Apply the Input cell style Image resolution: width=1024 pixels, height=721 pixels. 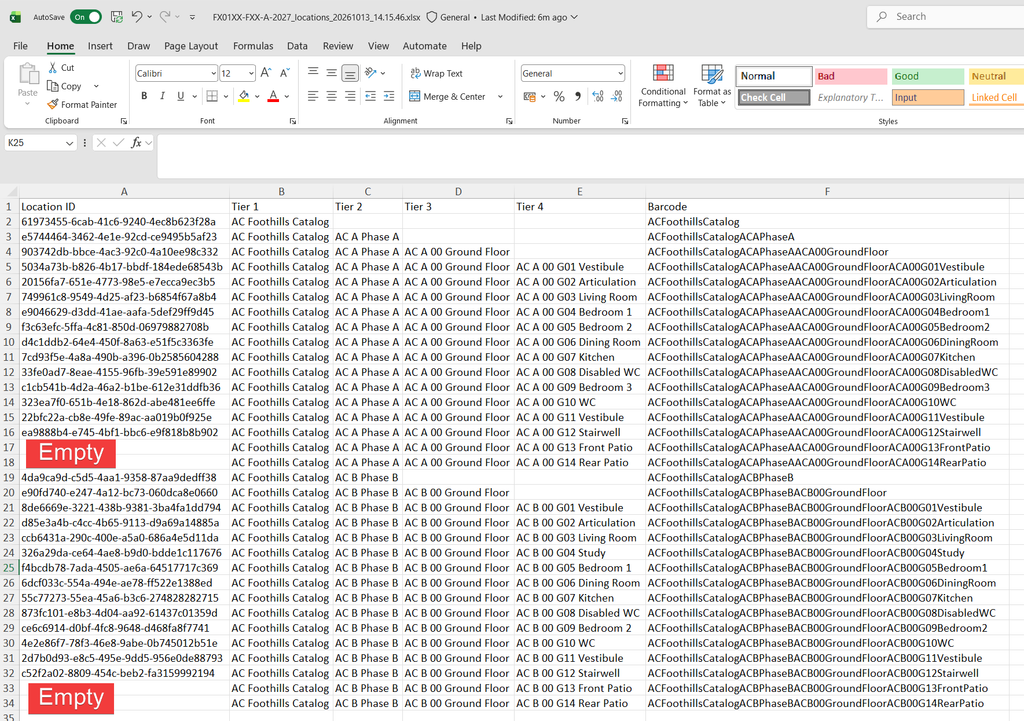pos(927,97)
